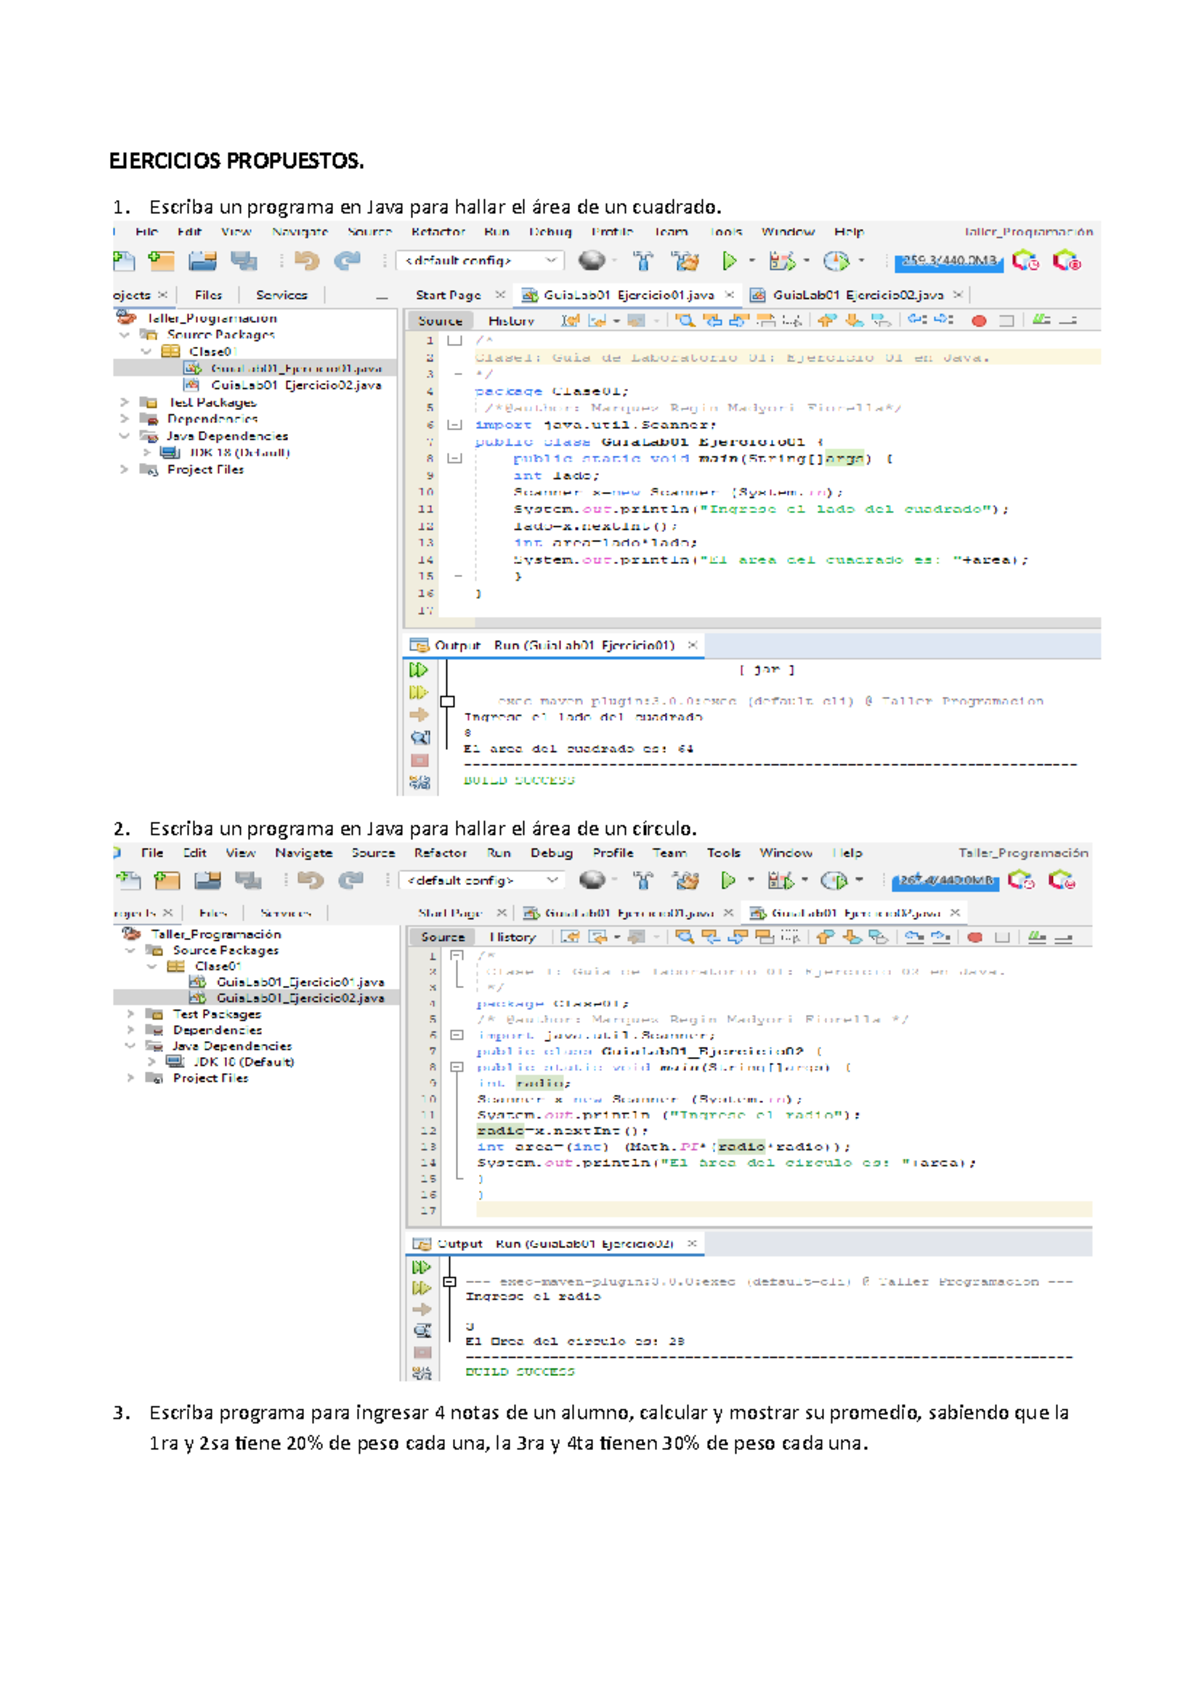Click Clean and Build icon in circle-exercise IDE
The height and width of the screenshot is (1698, 1200).
click(x=686, y=881)
